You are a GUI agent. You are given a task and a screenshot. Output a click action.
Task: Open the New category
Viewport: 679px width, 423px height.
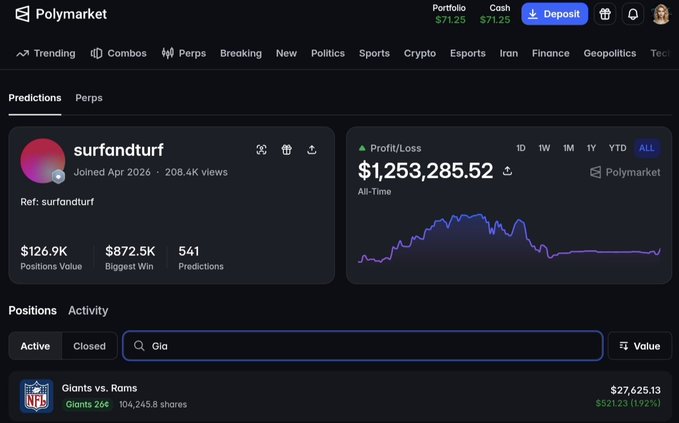286,53
